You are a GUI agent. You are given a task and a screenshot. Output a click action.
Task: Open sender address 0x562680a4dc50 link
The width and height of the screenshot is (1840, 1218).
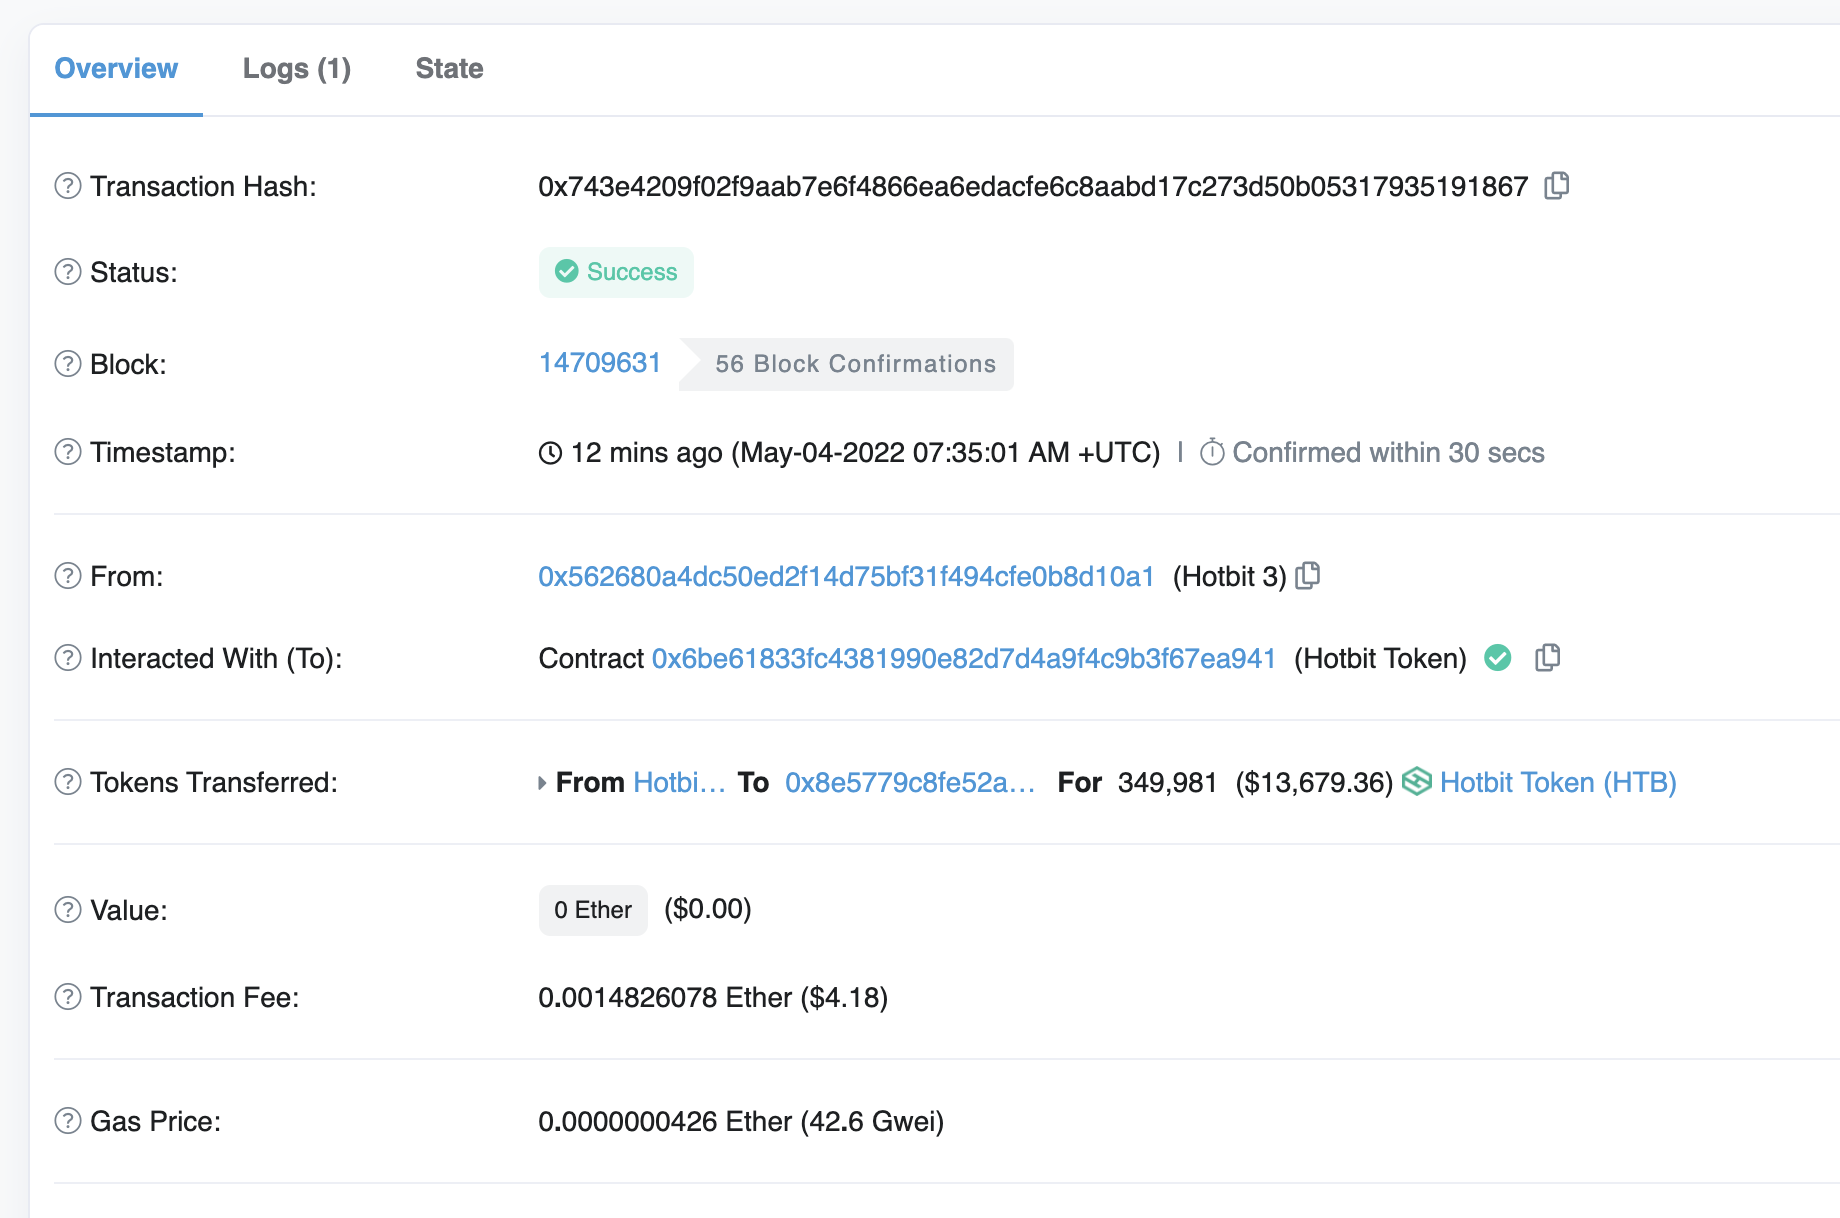click(846, 577)
